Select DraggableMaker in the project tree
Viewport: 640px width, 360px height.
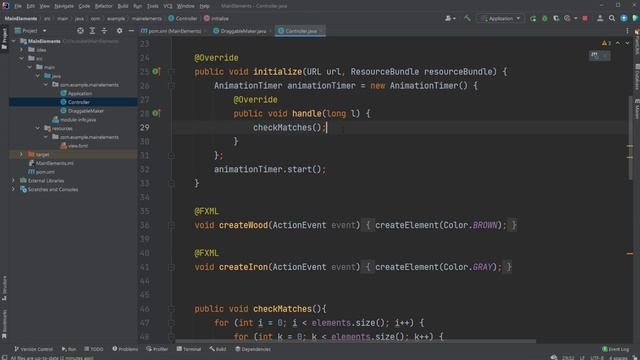pos(82,111)
